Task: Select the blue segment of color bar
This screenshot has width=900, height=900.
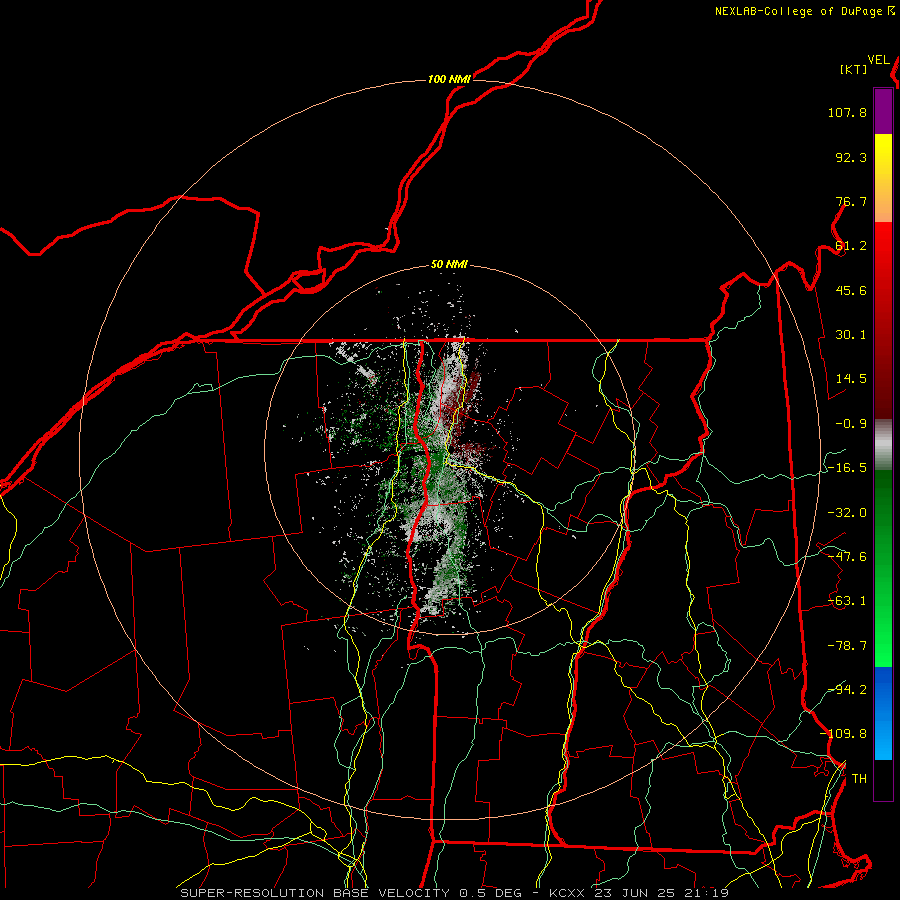Action: point(883,713)
